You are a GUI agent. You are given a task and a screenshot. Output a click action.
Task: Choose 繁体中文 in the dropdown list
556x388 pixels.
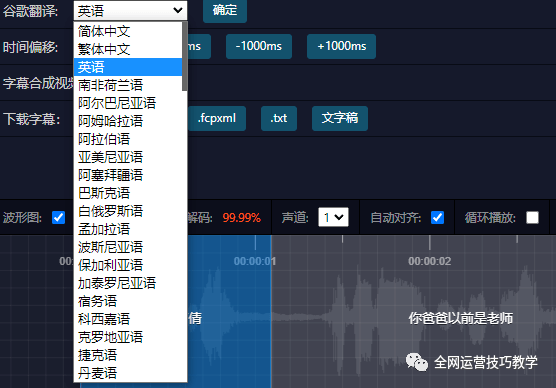point(128,49)
